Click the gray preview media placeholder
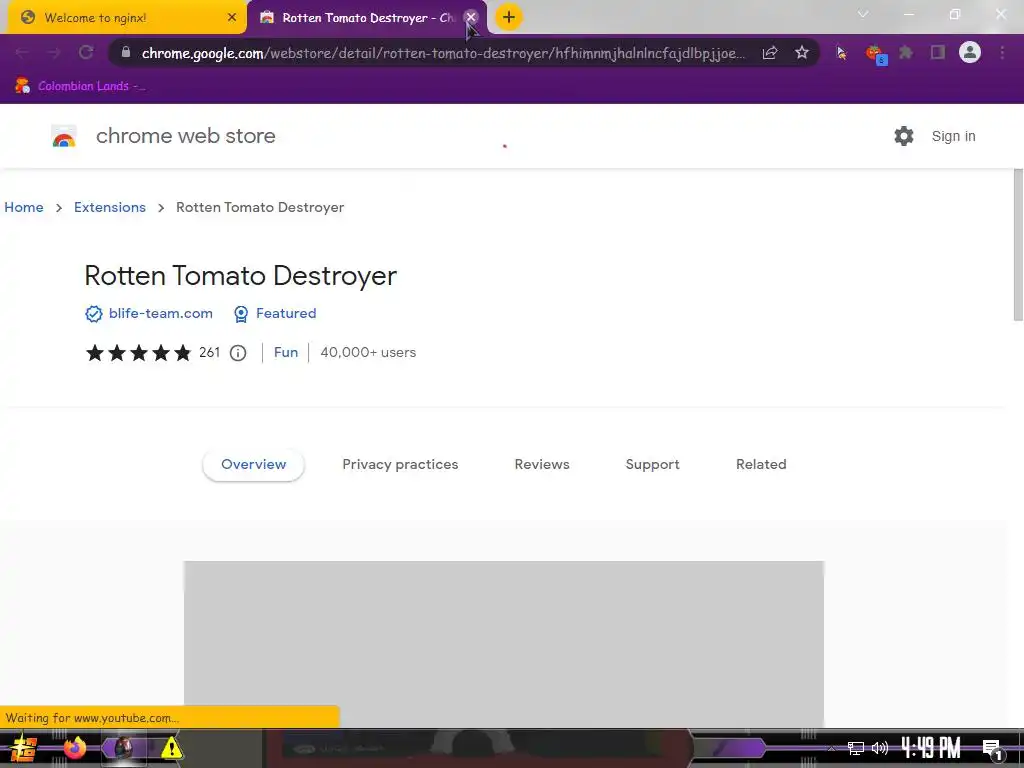The image size is (1024, 768). (x=504, y=643)
